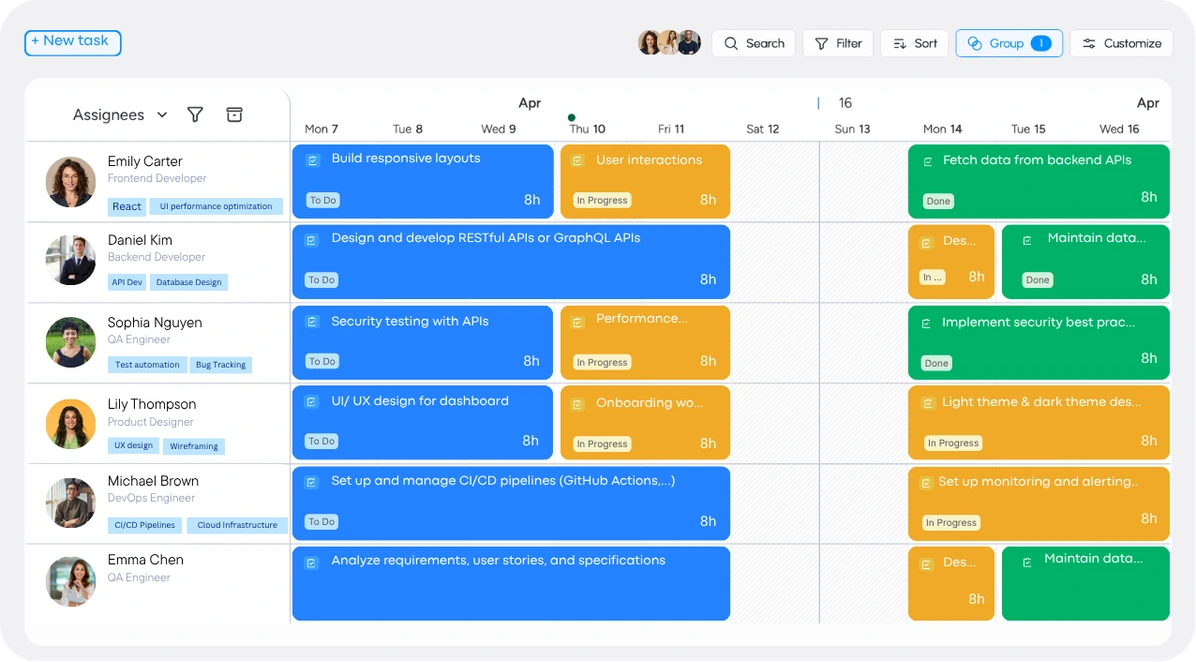Click the Apr month label in the timeline
The height and width of the screenshot is (662, 1196).
[x=529, y=102]
